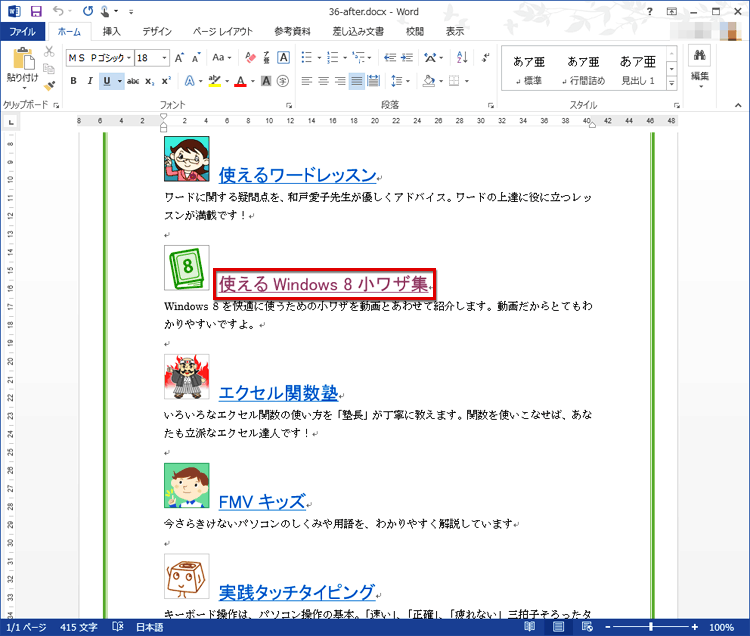Click the Redo/Repeat icon in title bar
Image resolution: width=750 pixels, height=636 pixels.
88,11
